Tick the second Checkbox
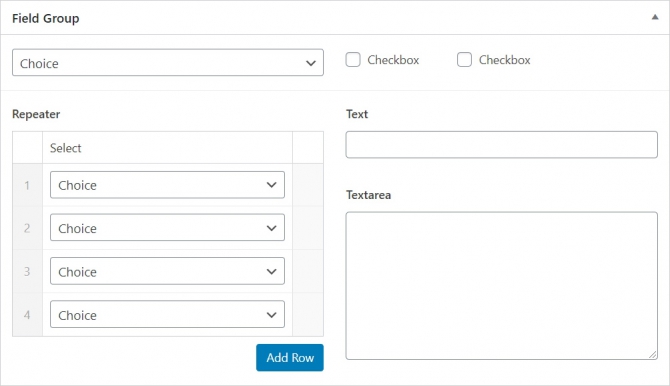Screen dimensions: 670x386 464,59
